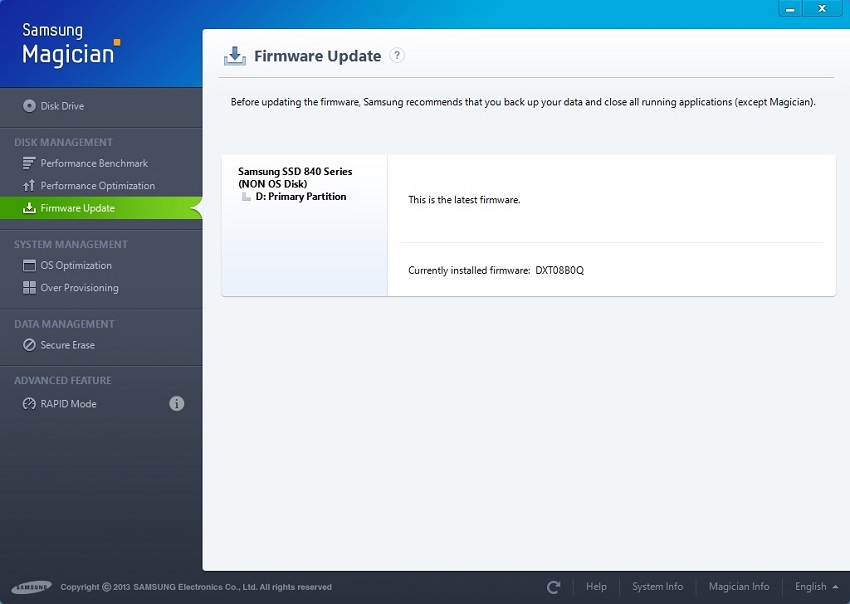Click the Disk Drive section header
The width and height of the screenshot is (850, 604).
click(58, 106)
